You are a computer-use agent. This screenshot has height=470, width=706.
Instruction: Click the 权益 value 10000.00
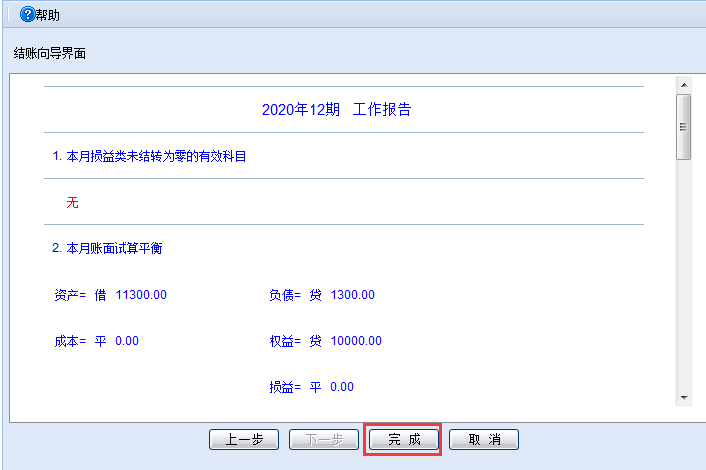[x=356, y=341]
